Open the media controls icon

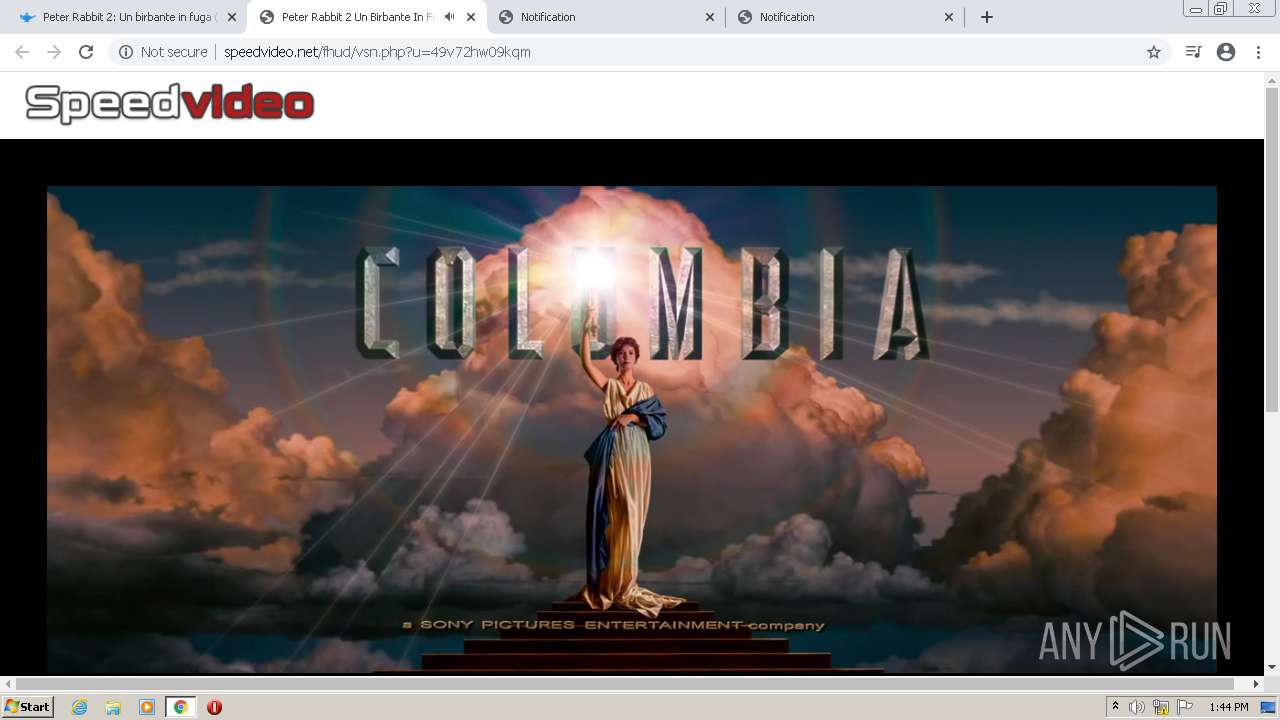1193,52
